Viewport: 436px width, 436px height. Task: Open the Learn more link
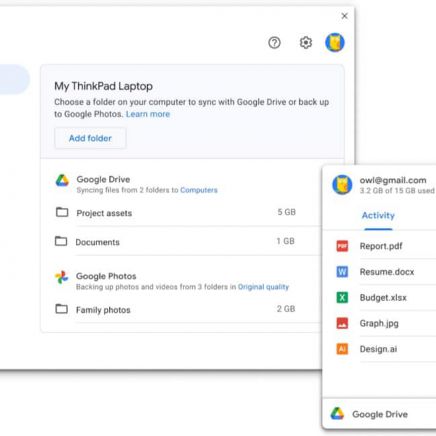pyautogui.click(x=148, y=114)
